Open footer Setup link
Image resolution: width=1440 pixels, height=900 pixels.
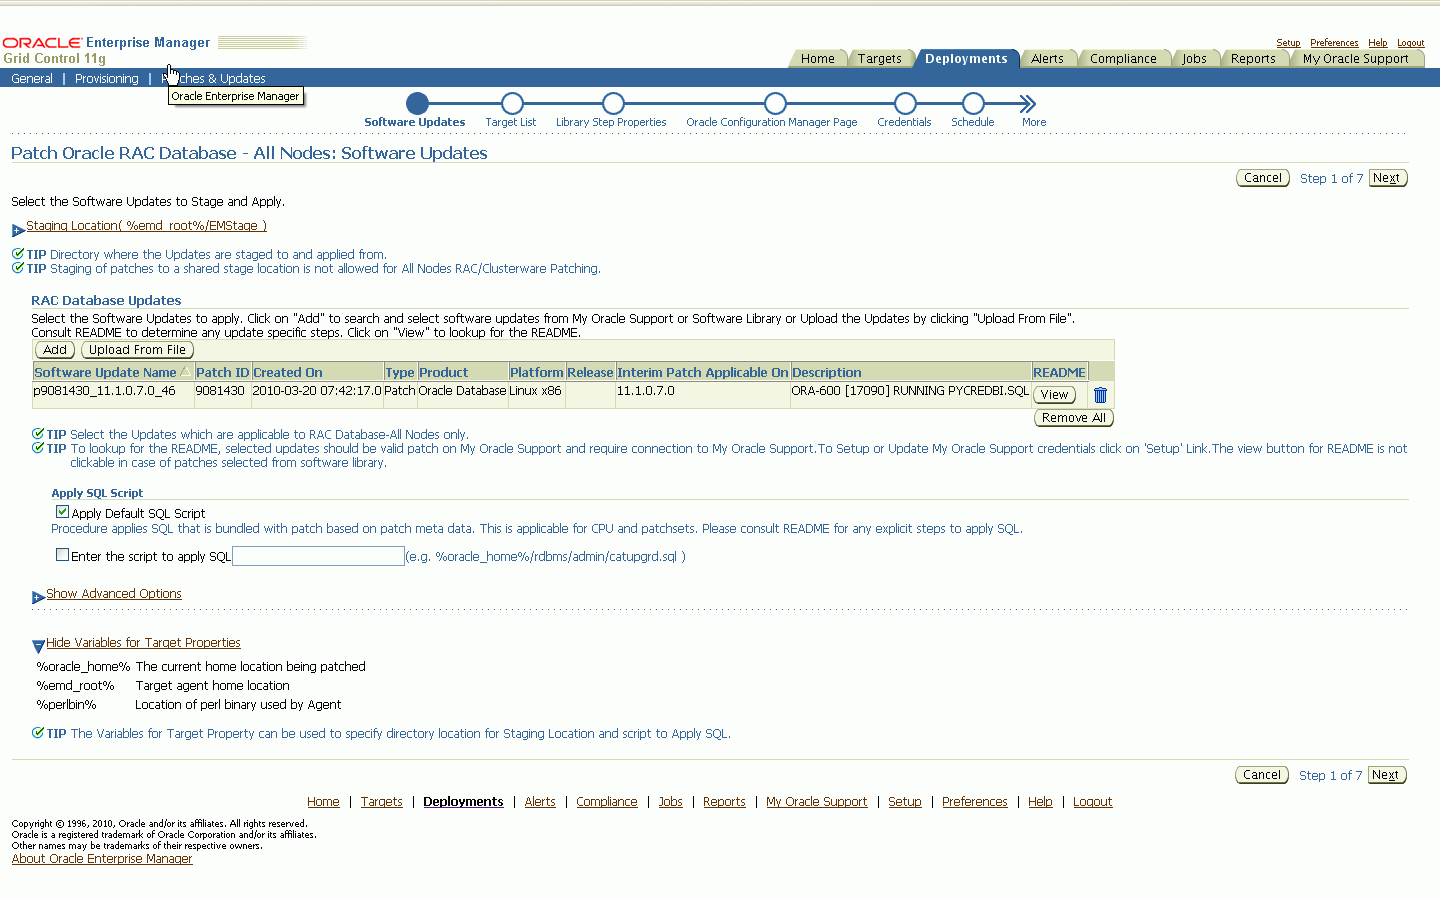pos(904,802)
